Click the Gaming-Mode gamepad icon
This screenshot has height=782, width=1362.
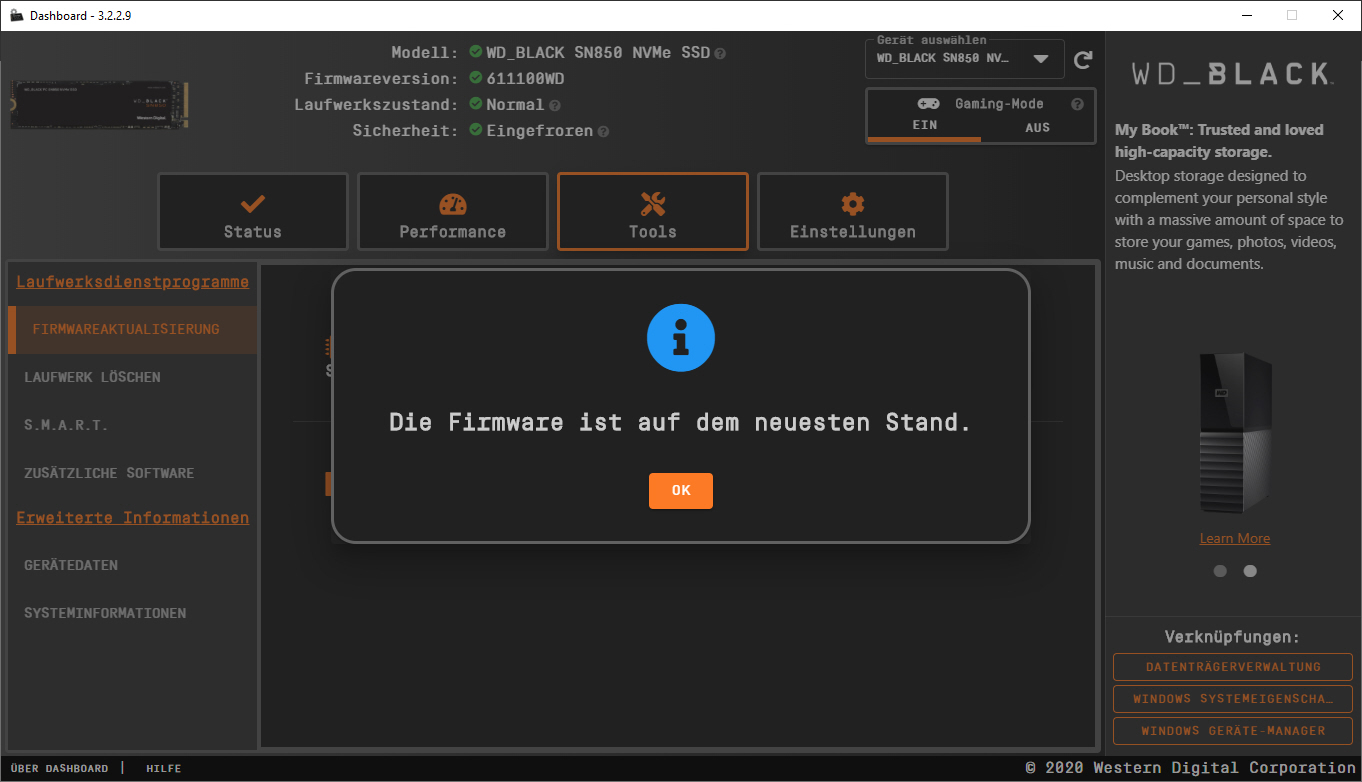click(928, 104)
